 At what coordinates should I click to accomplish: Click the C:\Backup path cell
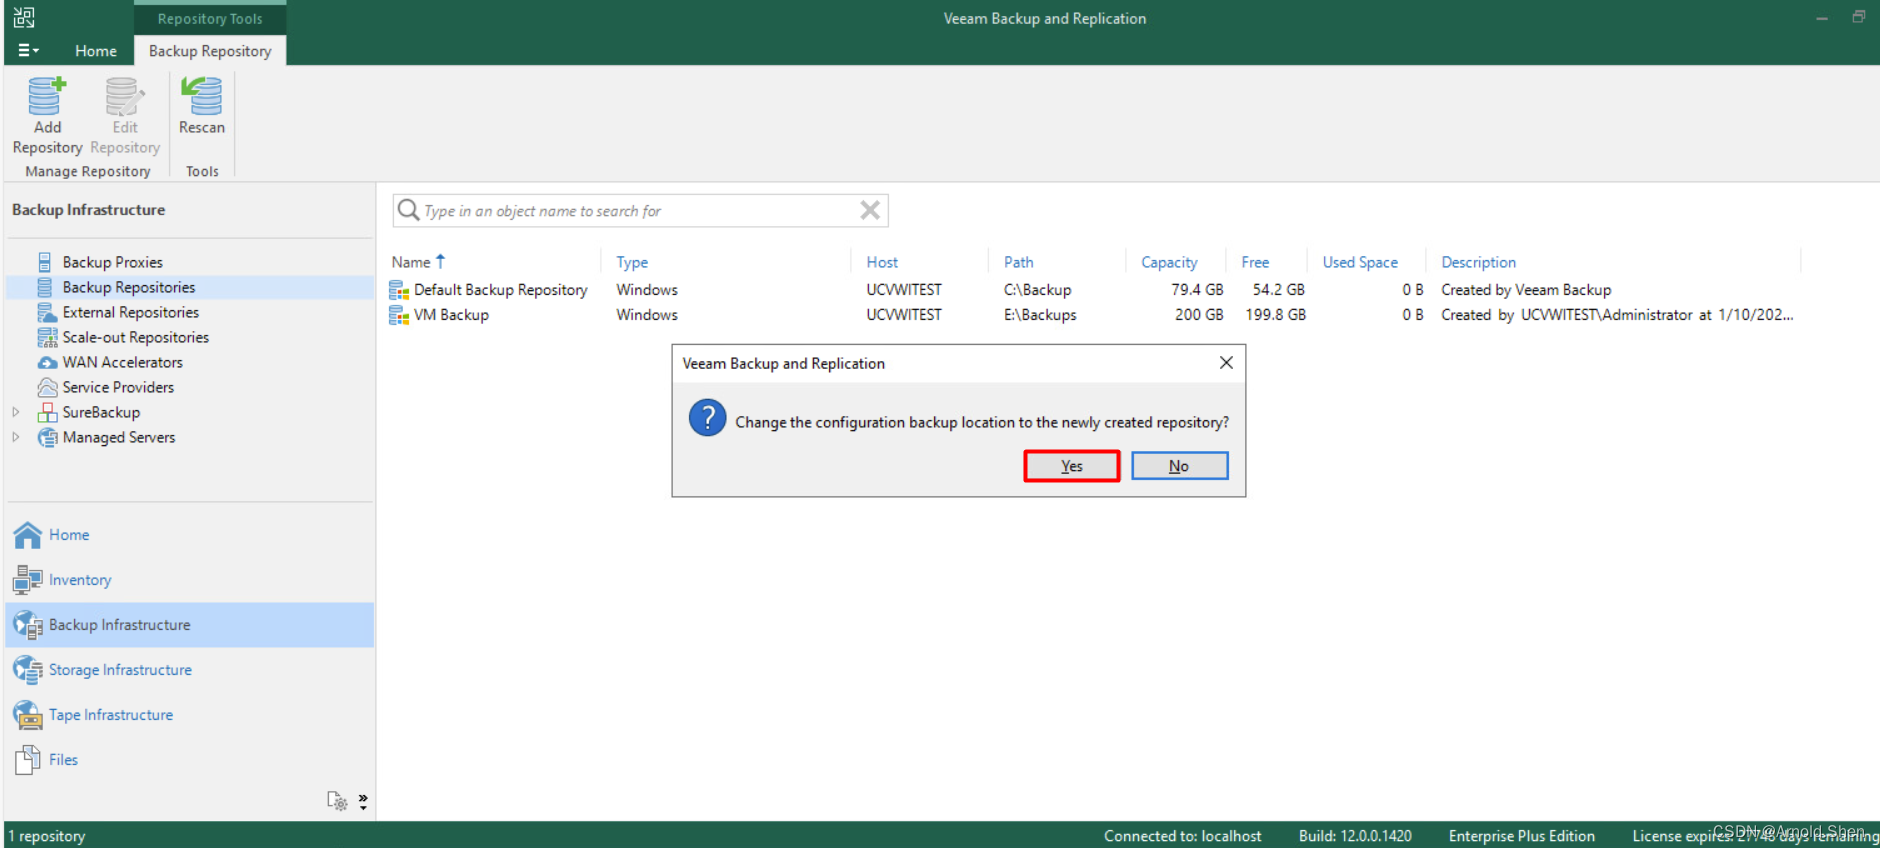pos(1037,290)
